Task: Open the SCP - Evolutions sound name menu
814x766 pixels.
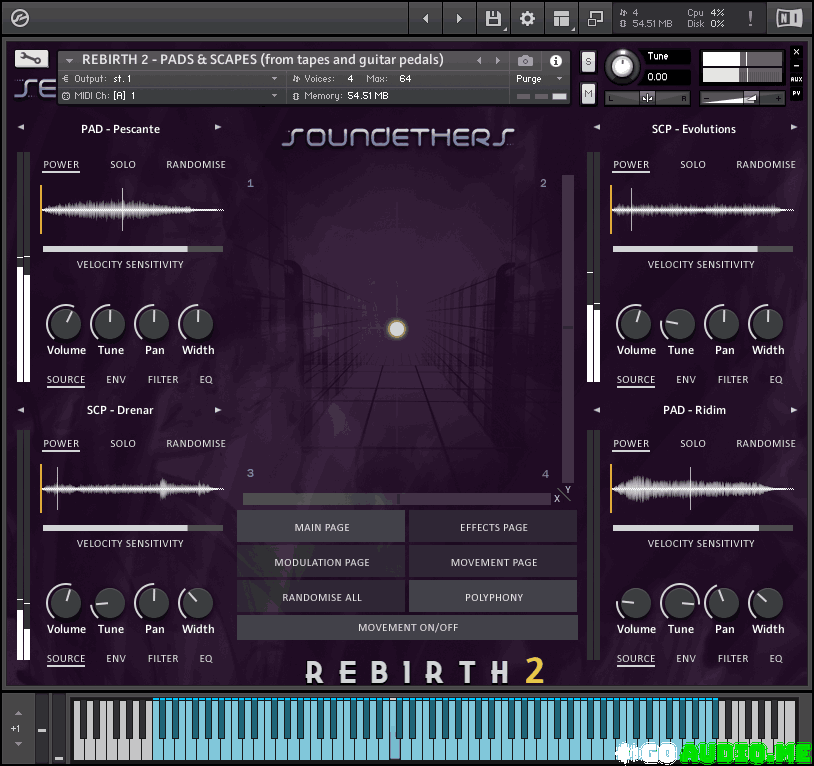Action: 694,129
